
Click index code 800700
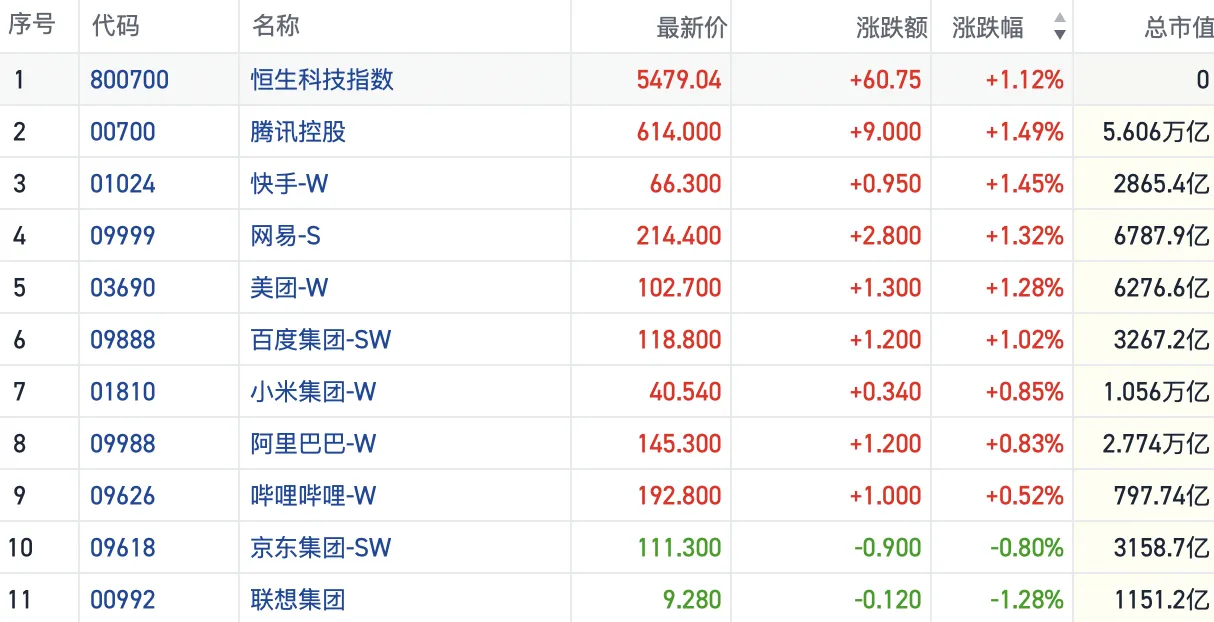click(x=129, y=80)
